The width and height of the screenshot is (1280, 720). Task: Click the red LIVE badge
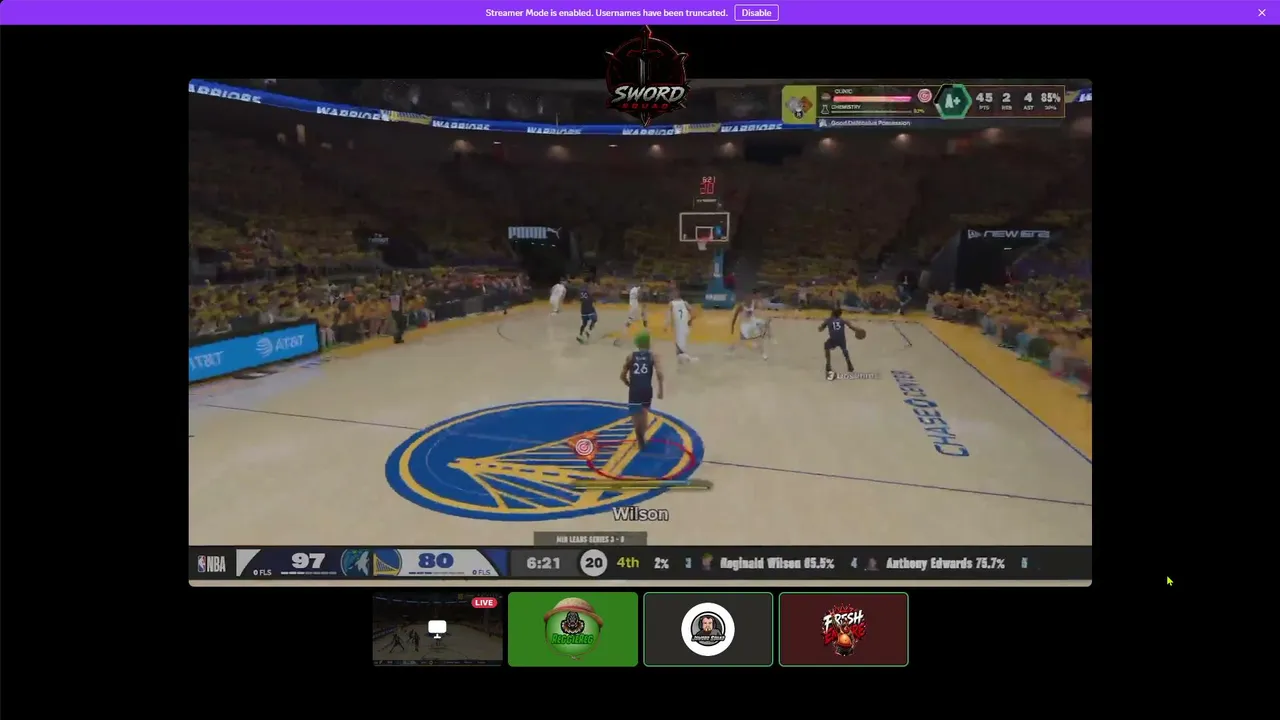coord(484,603)
